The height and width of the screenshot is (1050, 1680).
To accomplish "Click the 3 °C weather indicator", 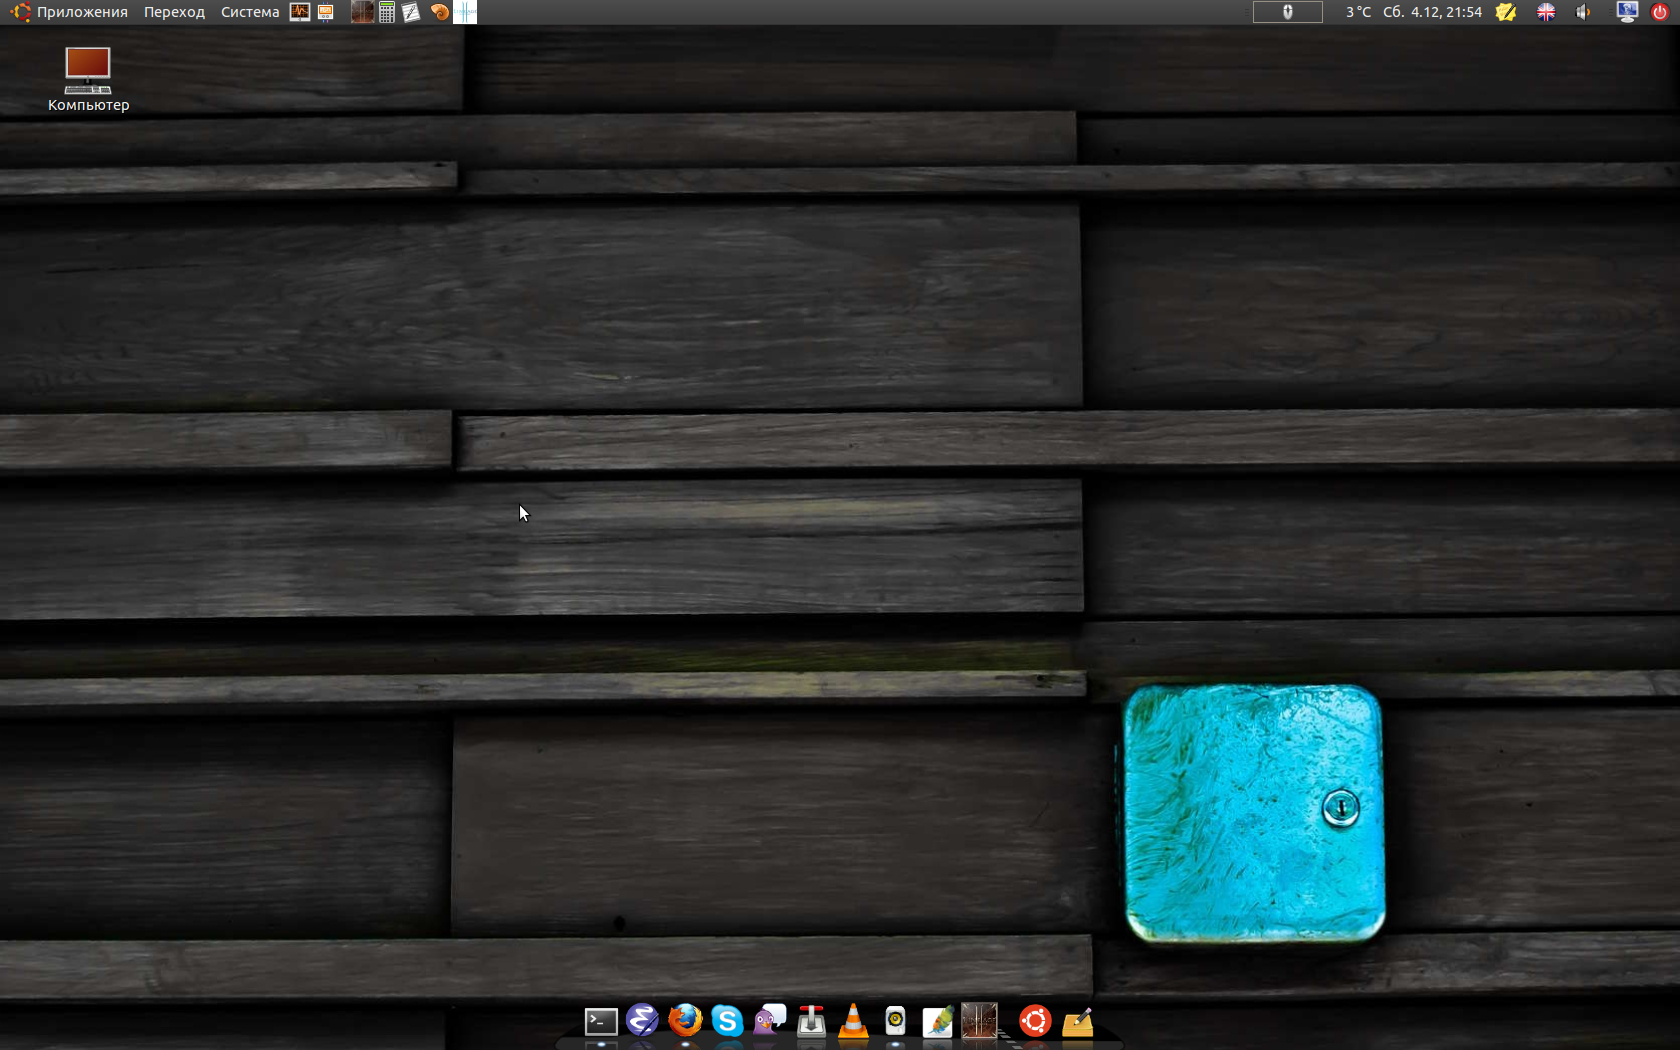I will [1357, 12].
